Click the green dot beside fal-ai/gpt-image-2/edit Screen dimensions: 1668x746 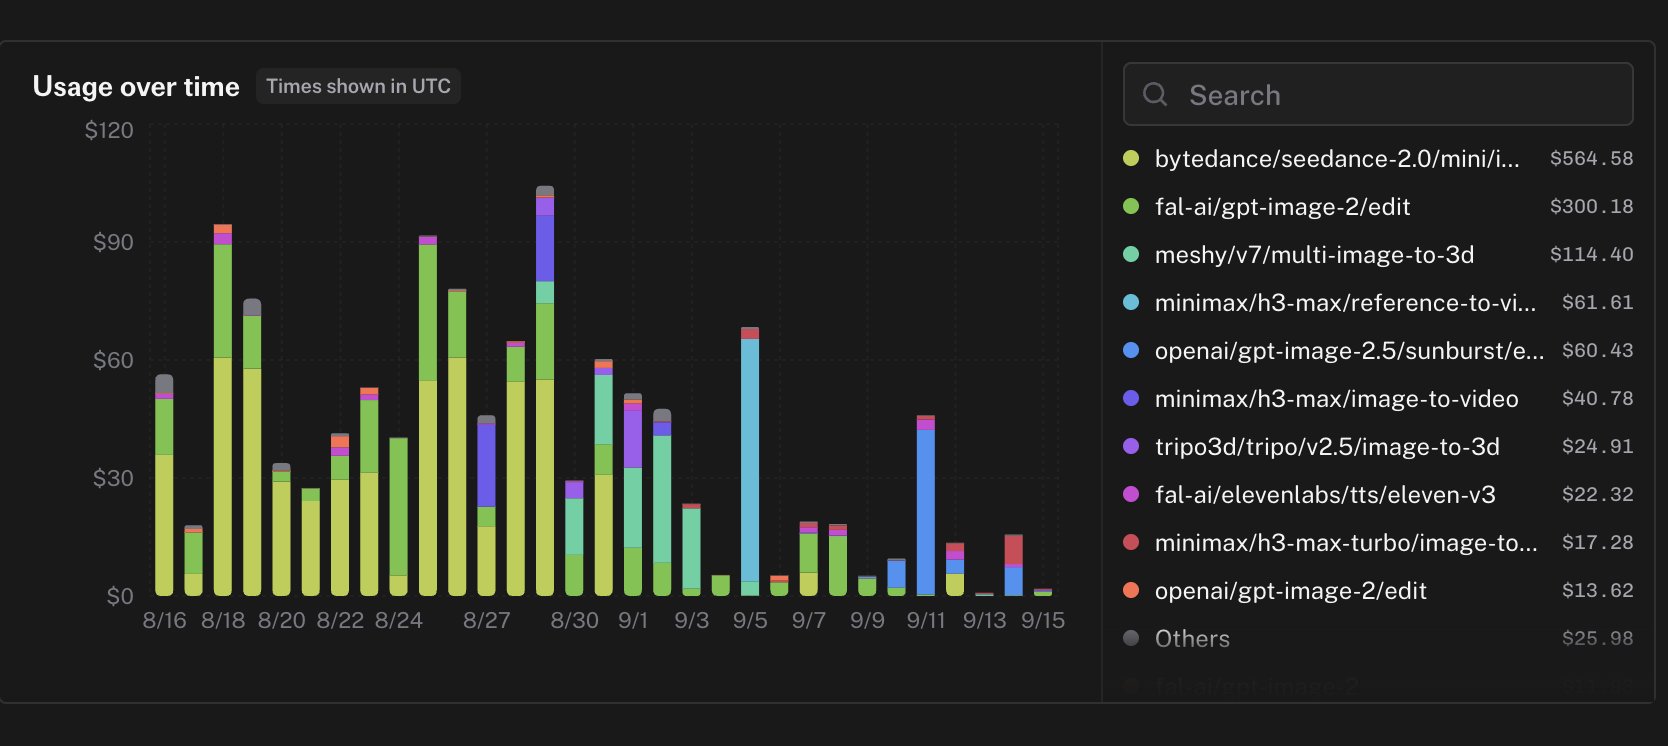[x=1131, y=206]
